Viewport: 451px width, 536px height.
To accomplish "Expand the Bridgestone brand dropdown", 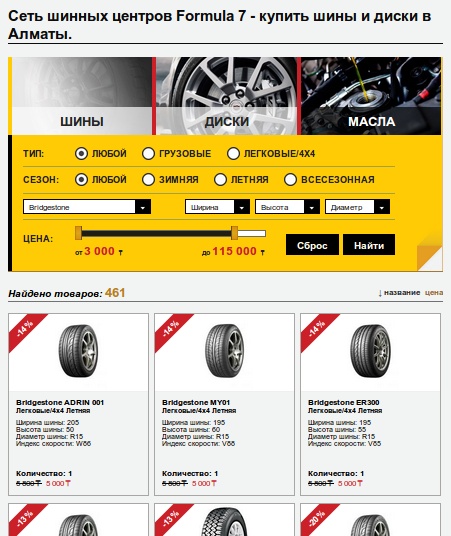I will 87,207.
